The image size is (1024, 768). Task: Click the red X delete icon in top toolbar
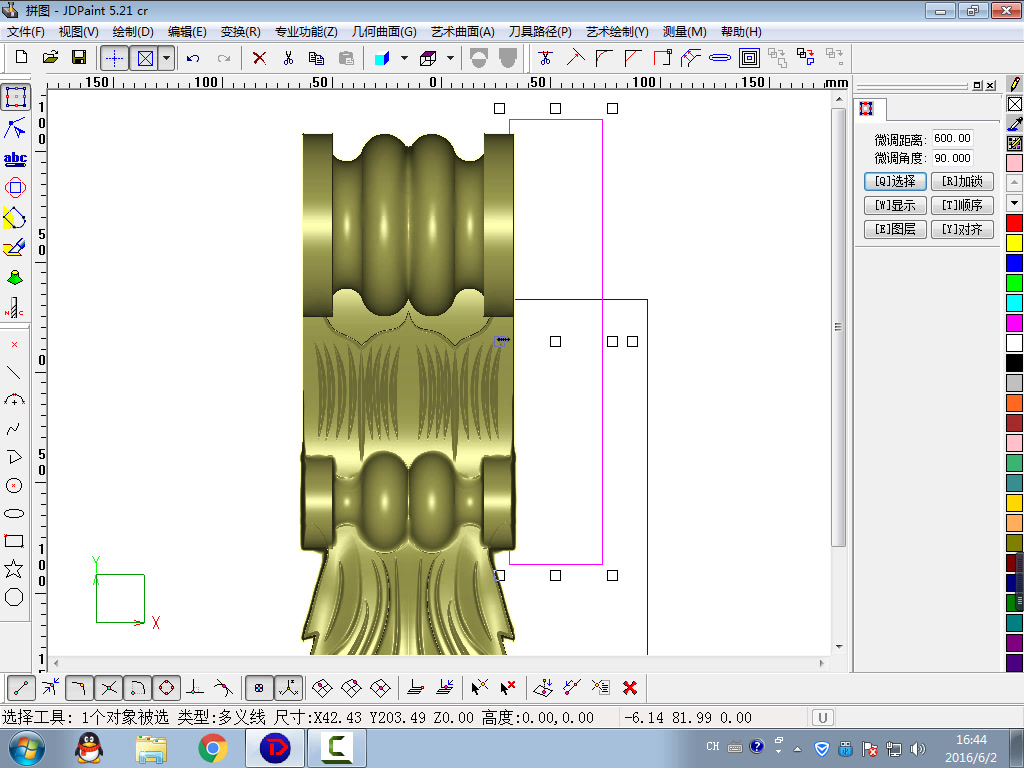point(259,58)
